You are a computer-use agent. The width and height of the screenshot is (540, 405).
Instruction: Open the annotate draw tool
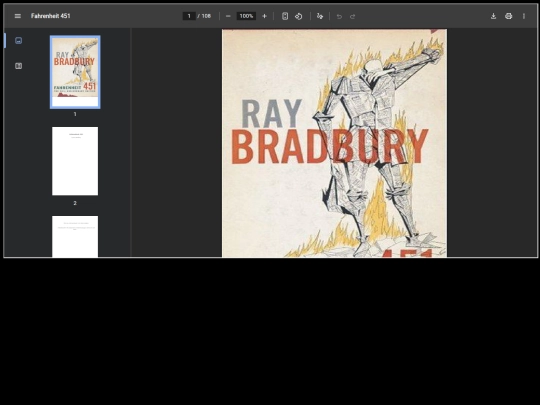point(320,16)
